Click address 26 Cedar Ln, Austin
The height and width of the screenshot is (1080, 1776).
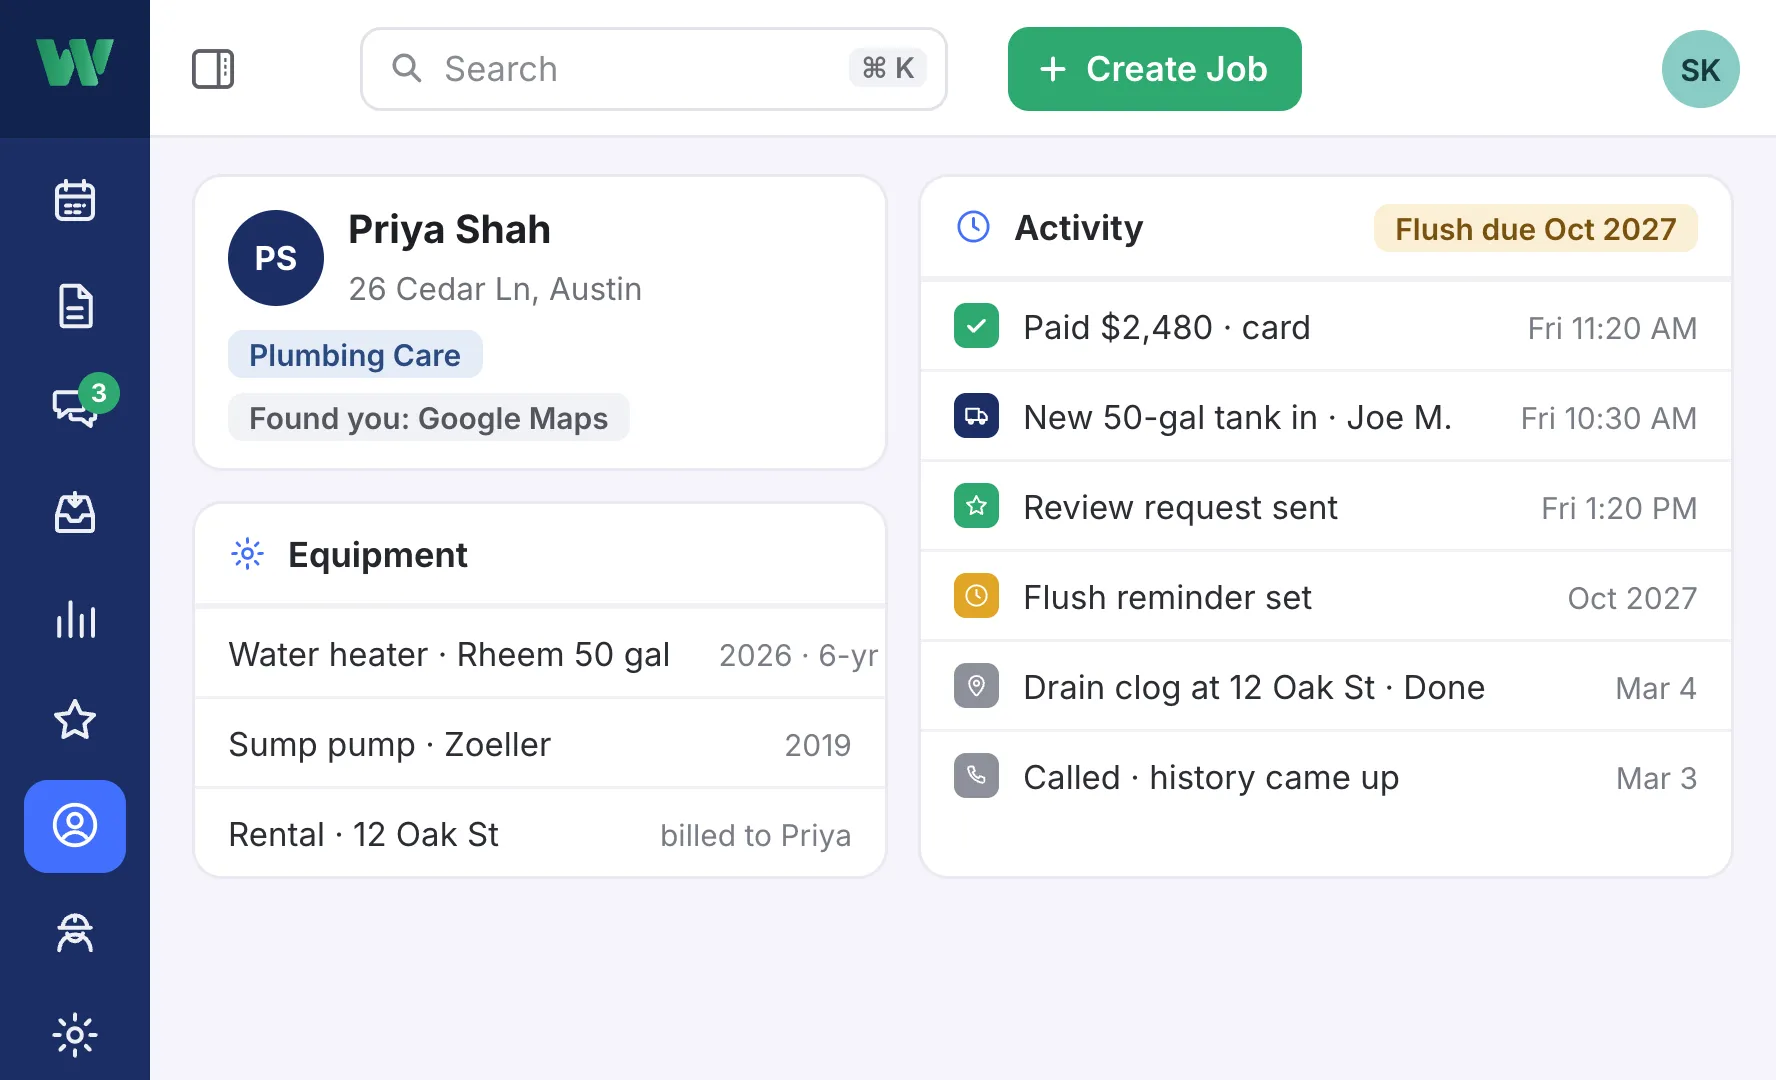(495, 289)
